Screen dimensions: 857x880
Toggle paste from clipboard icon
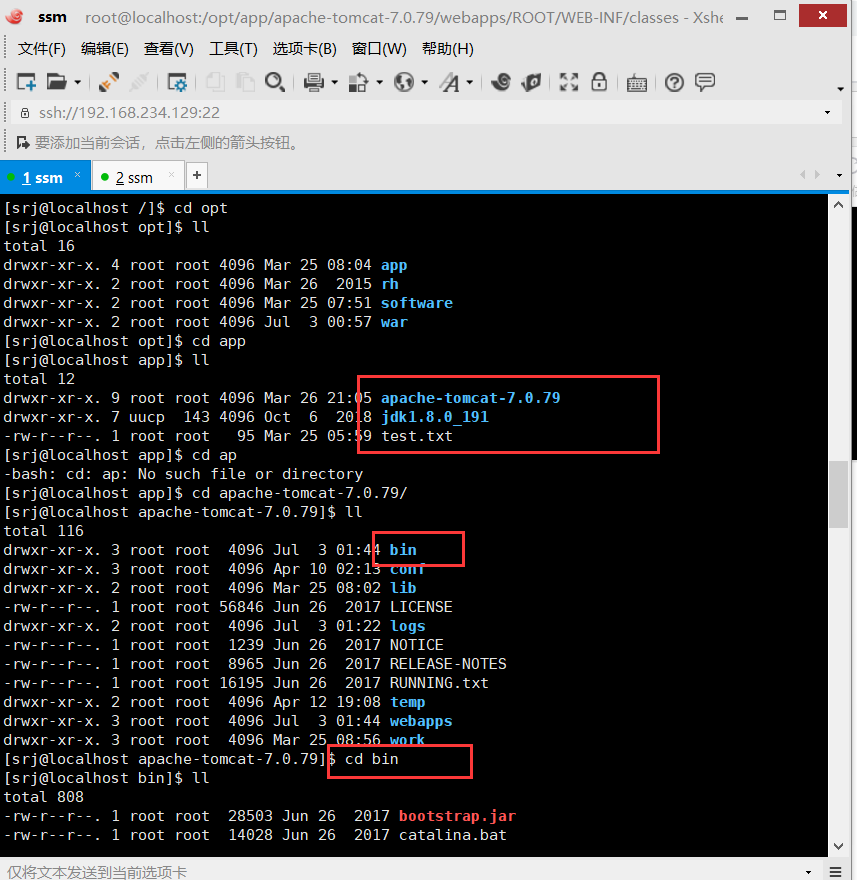[246, 83]
